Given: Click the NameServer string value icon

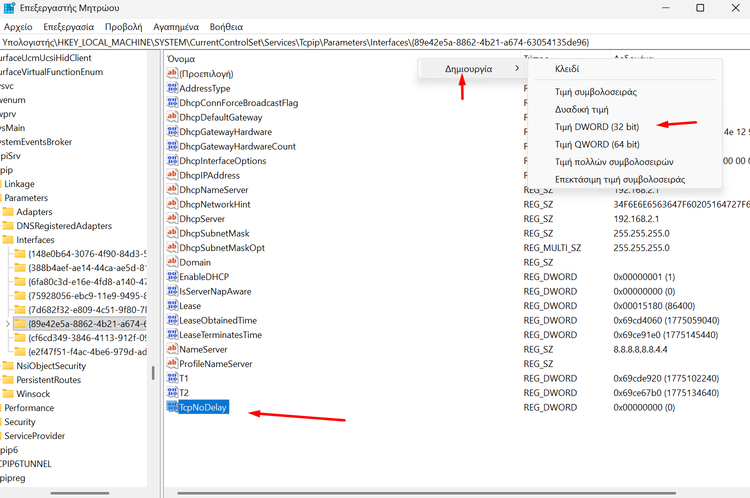Looking at the screenshot, I should point(171,349).
